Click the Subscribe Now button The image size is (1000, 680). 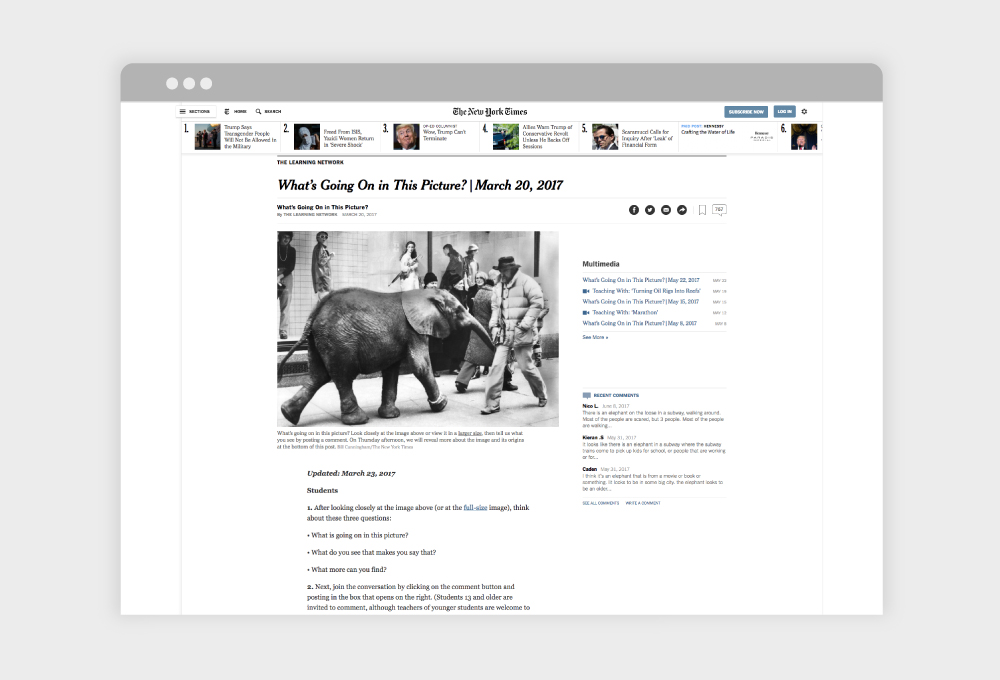click(x=746, y=112)
